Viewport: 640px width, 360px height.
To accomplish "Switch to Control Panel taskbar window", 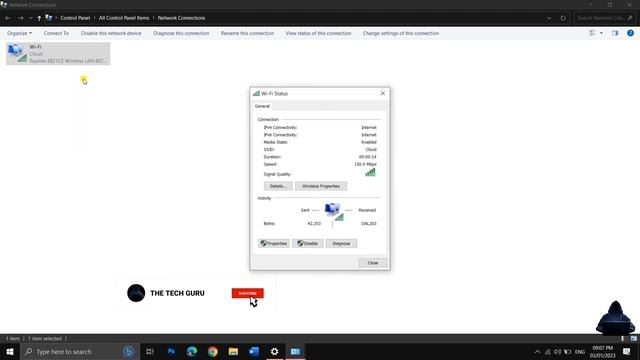I will (296, 351).
